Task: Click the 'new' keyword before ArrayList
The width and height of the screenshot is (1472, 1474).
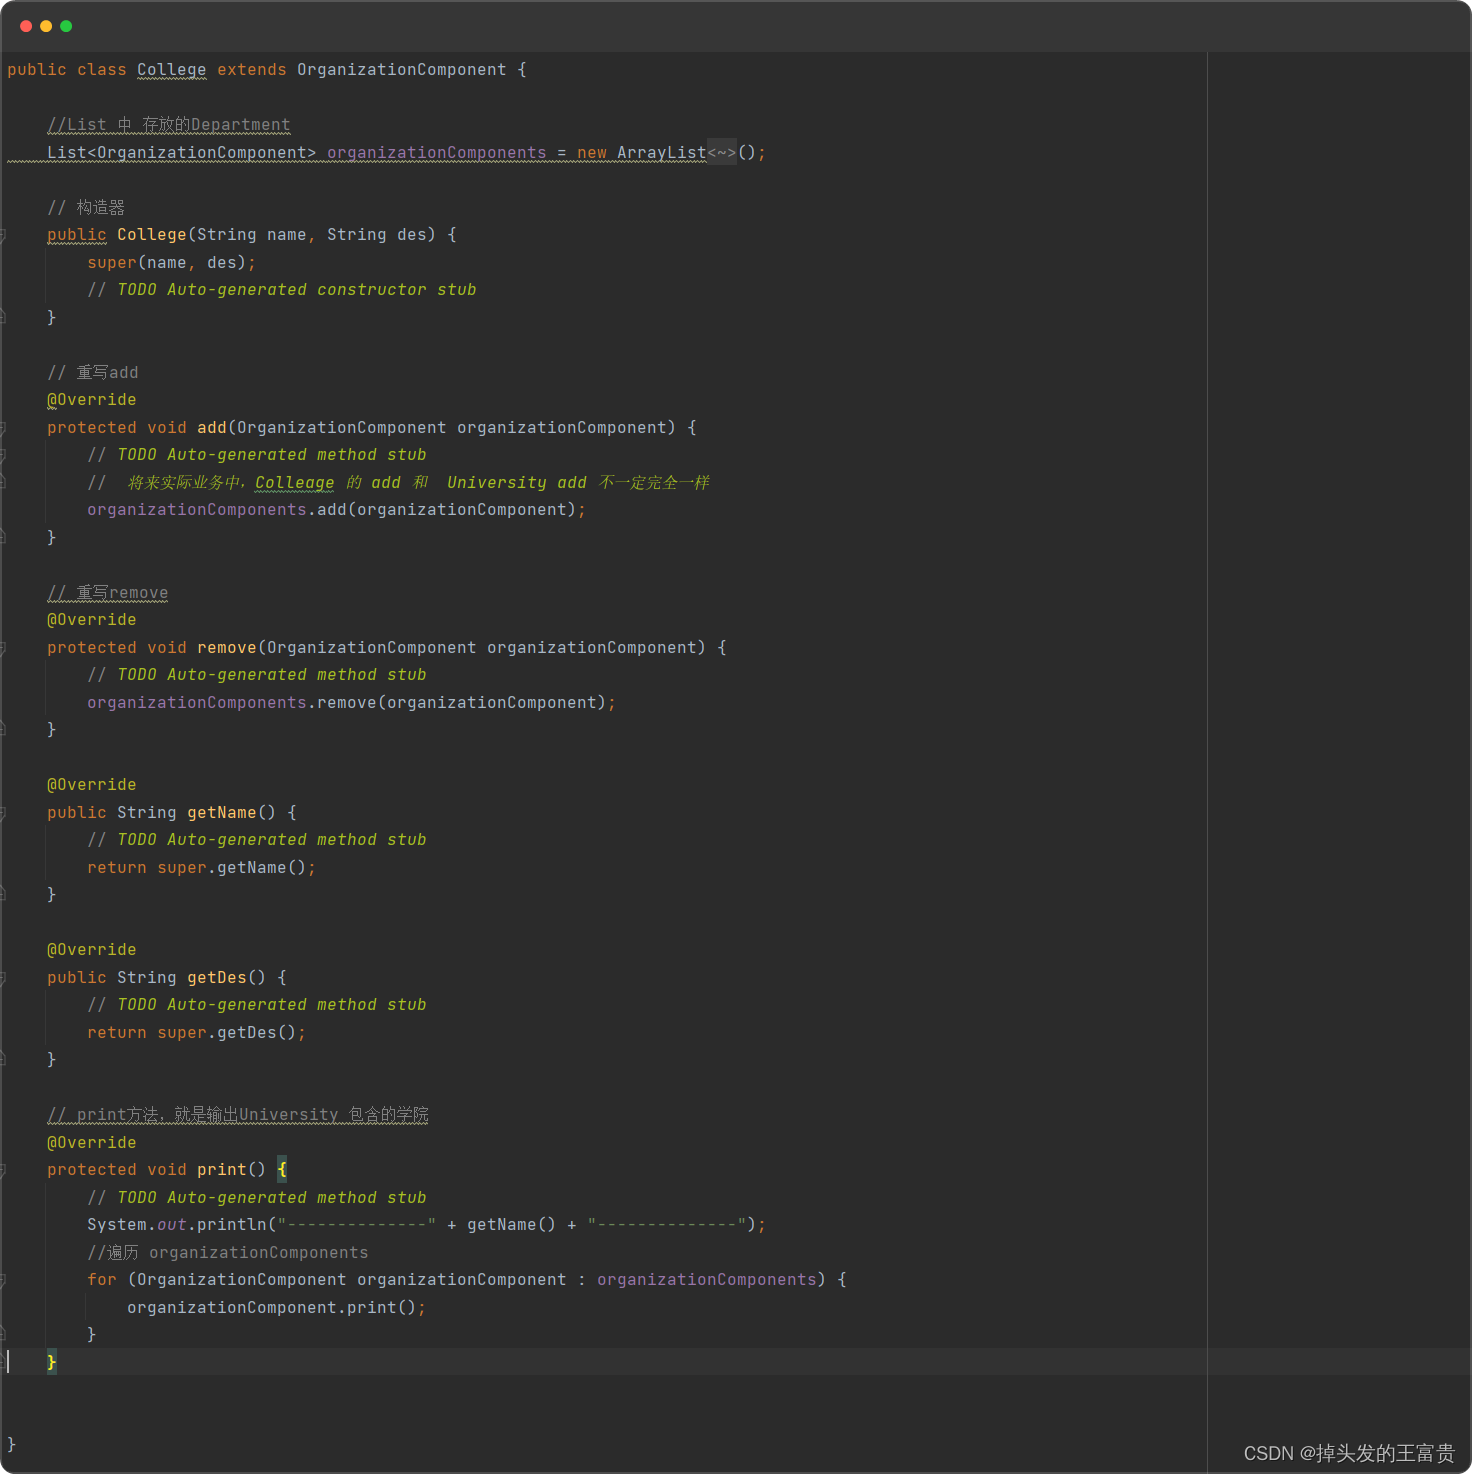Action: click(592, 153)
